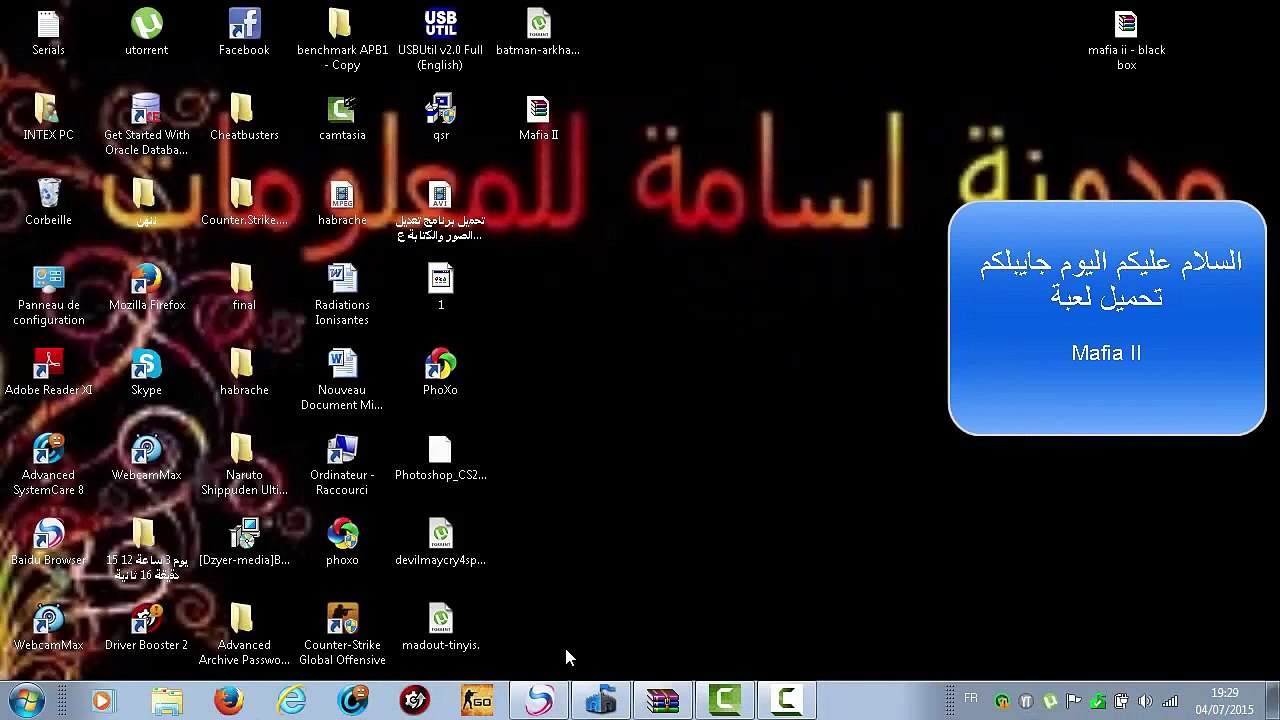Launch Mozilla Firefox desktop shortcut

[x=146, y=288]
